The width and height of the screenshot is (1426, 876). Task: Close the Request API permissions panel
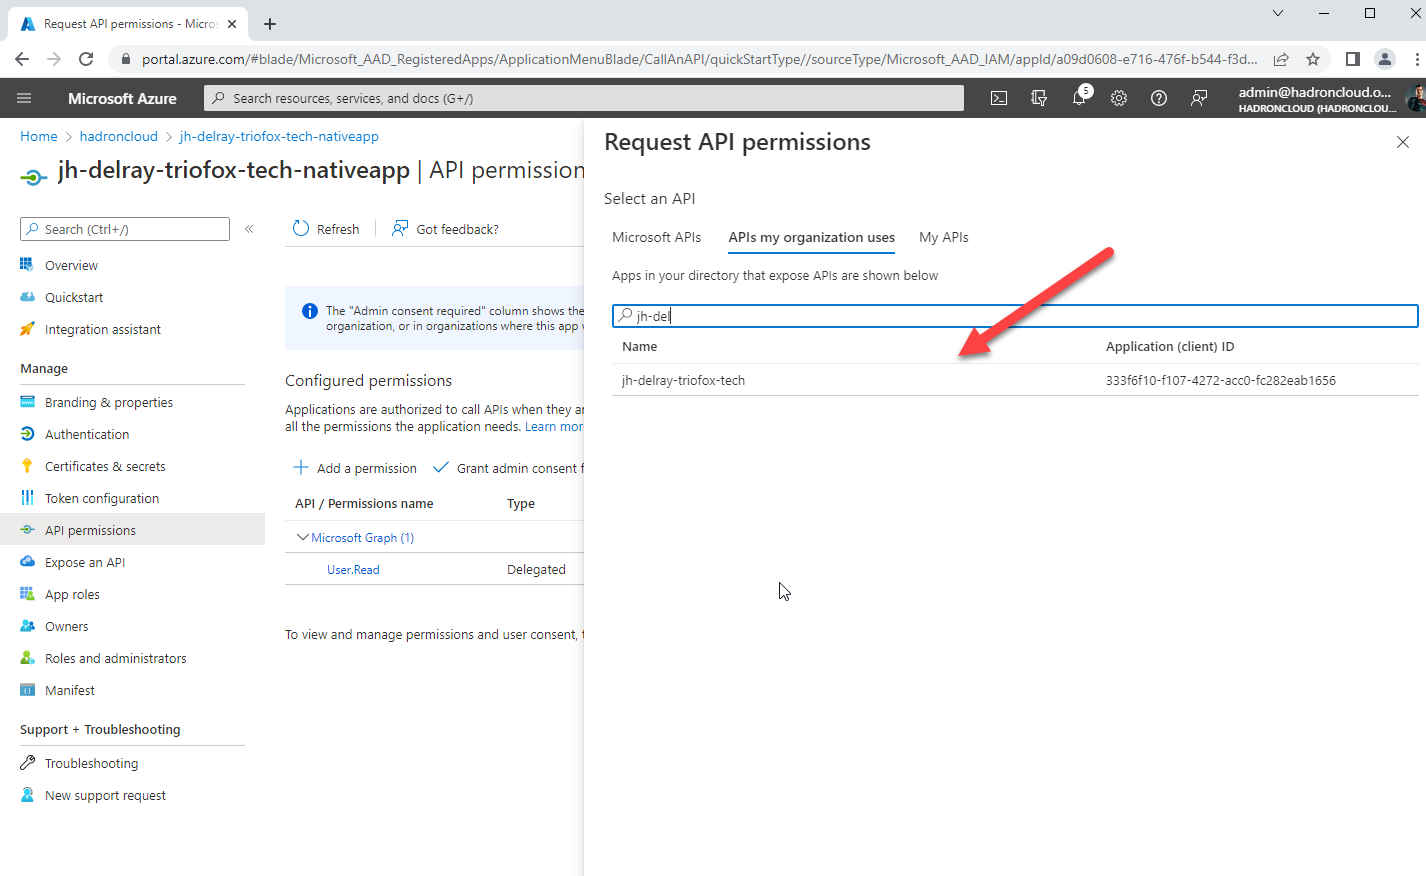click(x=1403, y=142)
